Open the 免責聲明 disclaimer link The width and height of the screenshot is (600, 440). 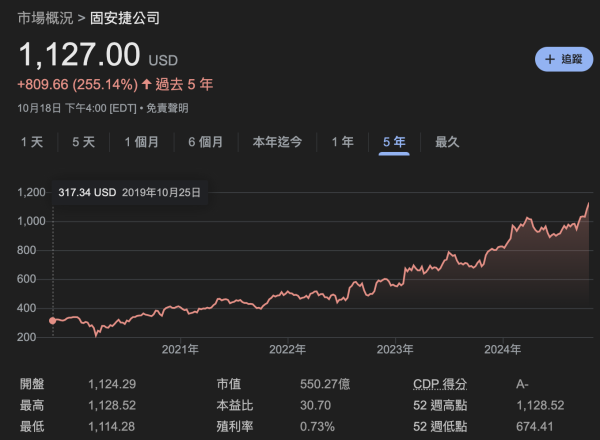tap(167, 108)
